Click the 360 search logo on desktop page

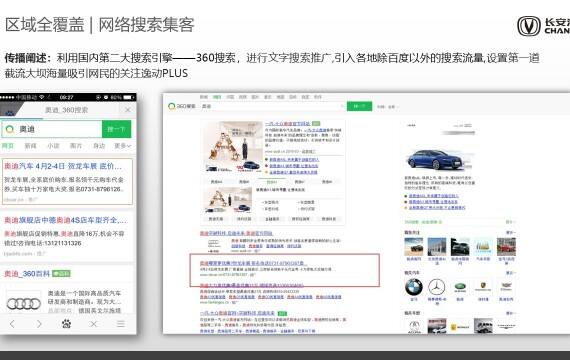(182, 106)
